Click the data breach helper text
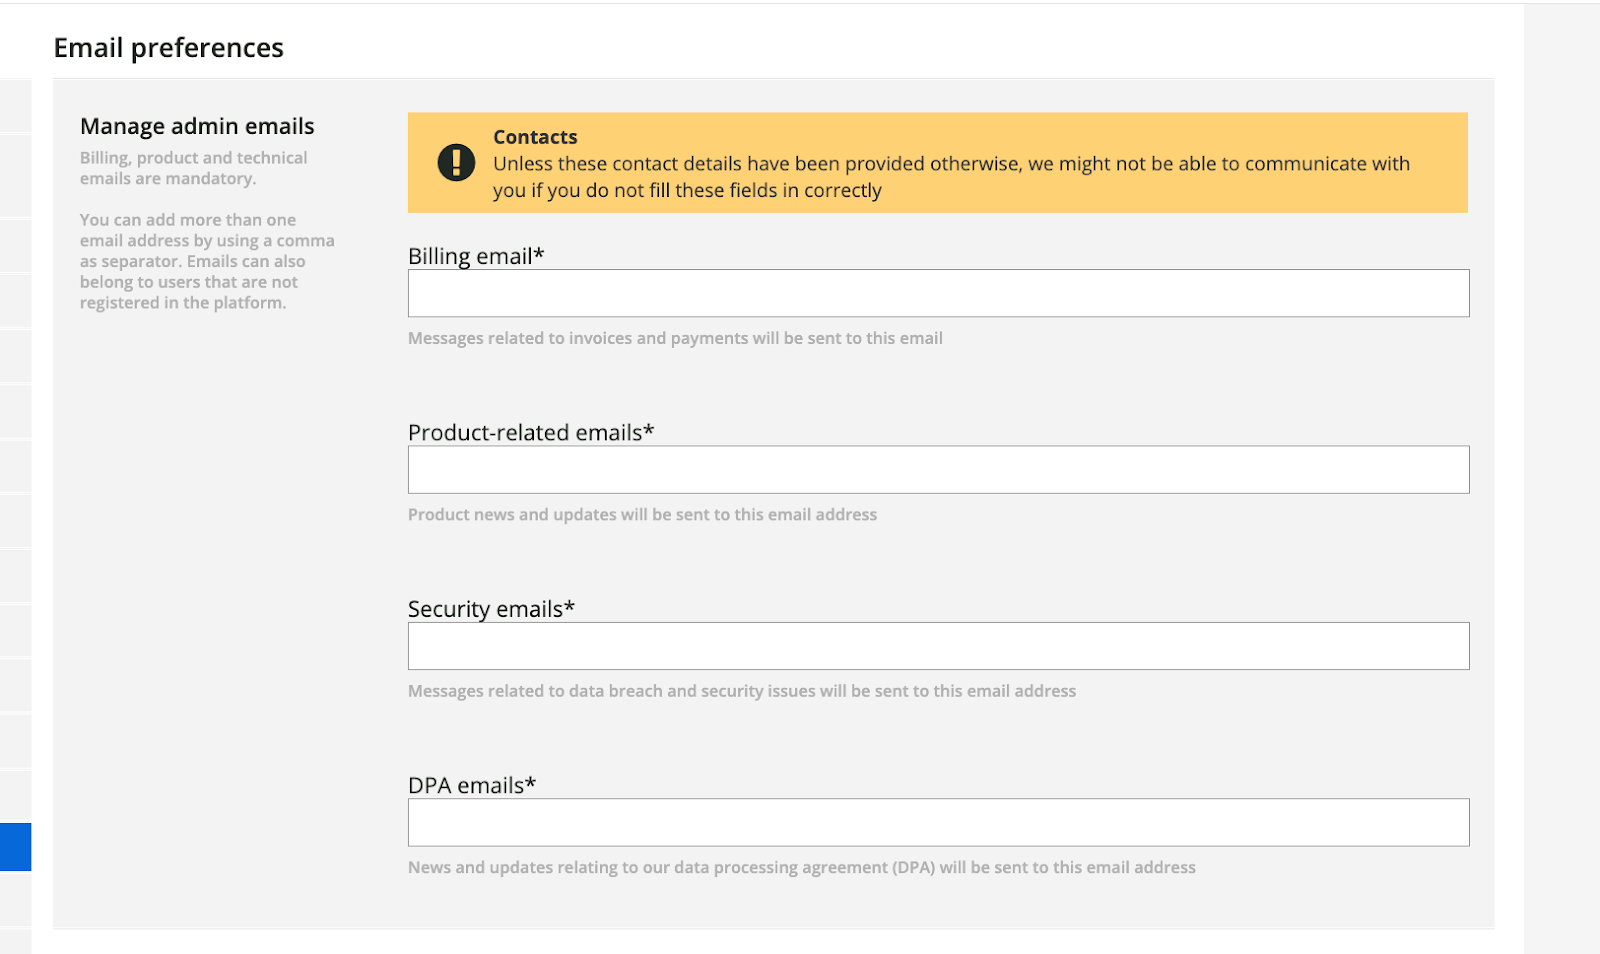The image size is (1600, 954). [x=741, y=691]
